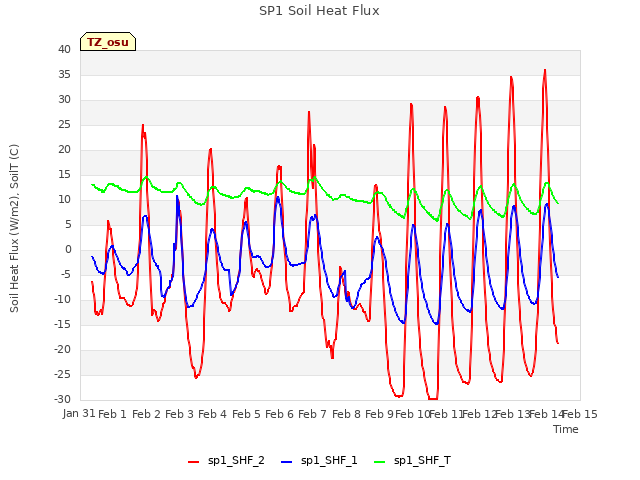Click the 20 y-axis tick label
The height and width of the screenshot is (480, 640).
click(x=64, y=150)
